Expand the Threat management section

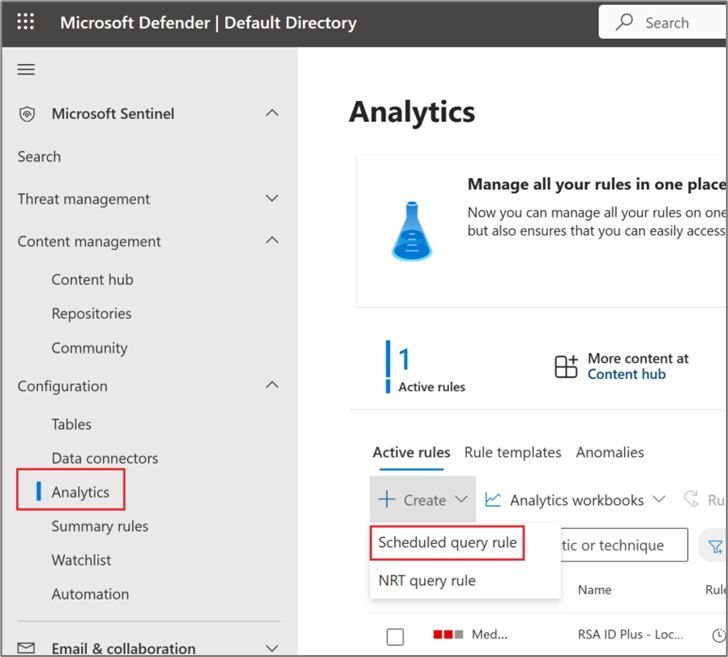272,199
